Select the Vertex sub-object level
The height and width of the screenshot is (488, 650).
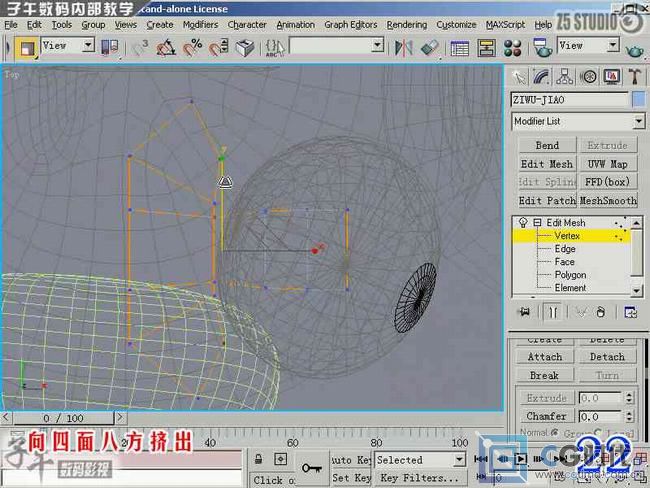click(567, 236)
